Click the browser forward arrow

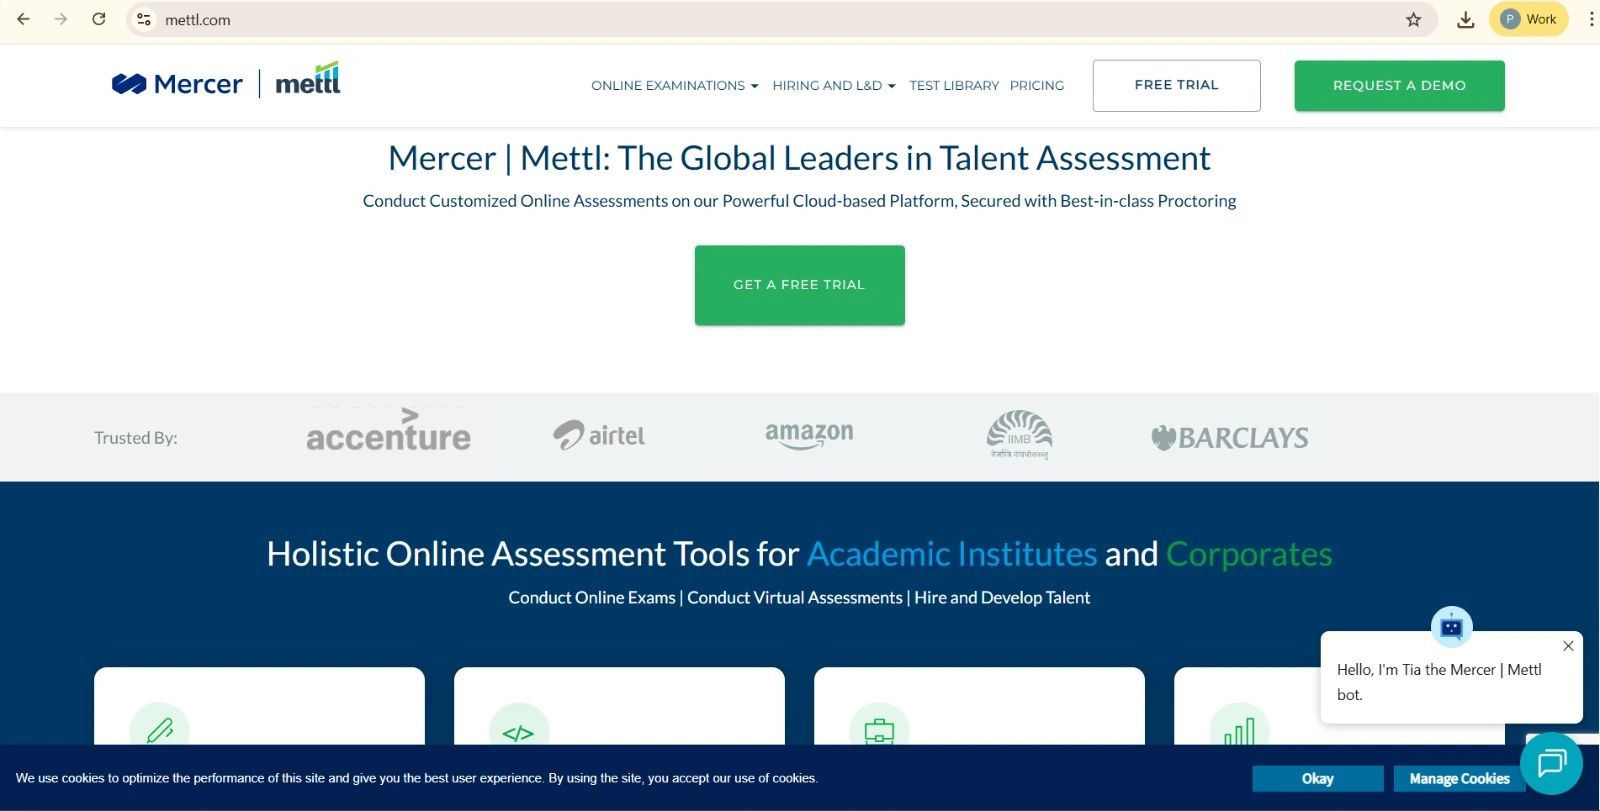coord(61,19)
